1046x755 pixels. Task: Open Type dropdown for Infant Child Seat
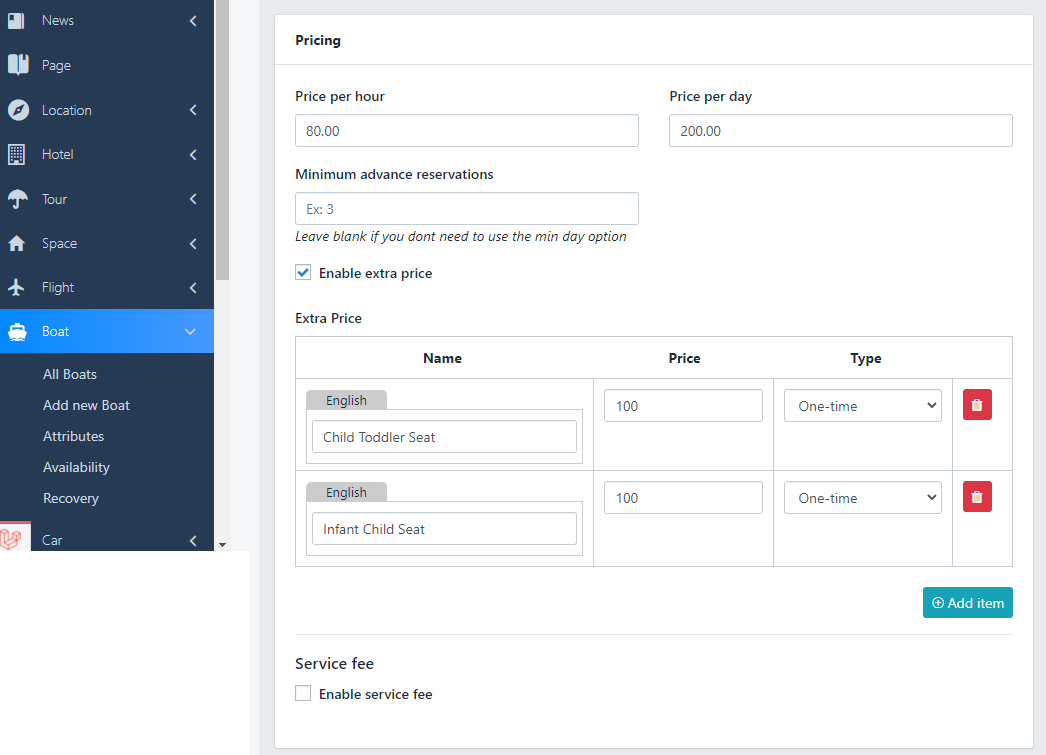tap(862, 498)
